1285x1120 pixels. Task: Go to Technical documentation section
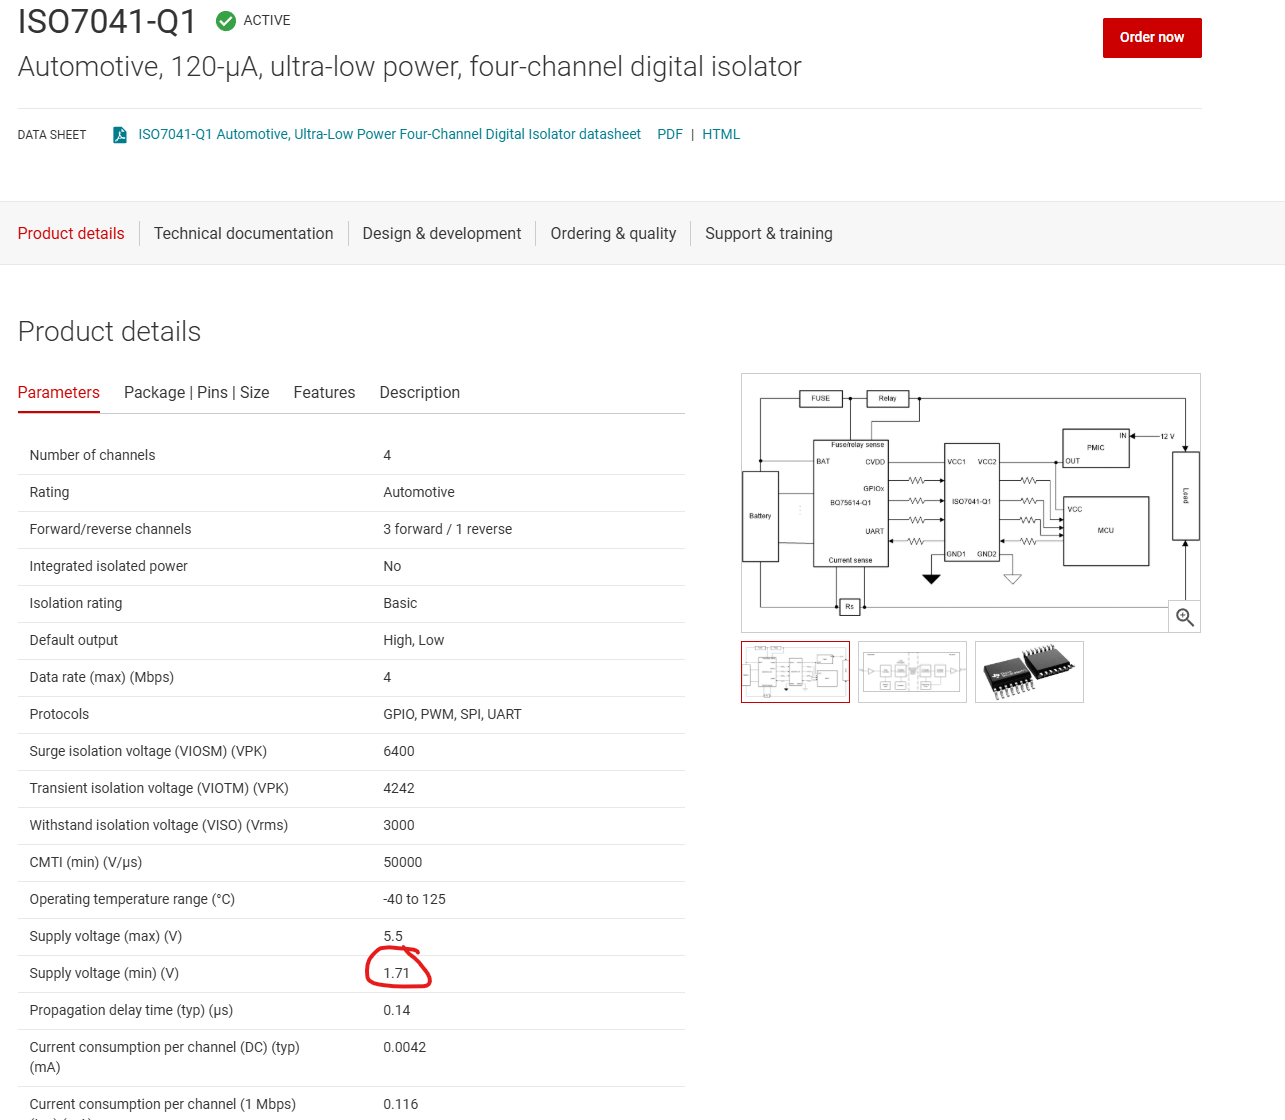click(x=243, y=233)
